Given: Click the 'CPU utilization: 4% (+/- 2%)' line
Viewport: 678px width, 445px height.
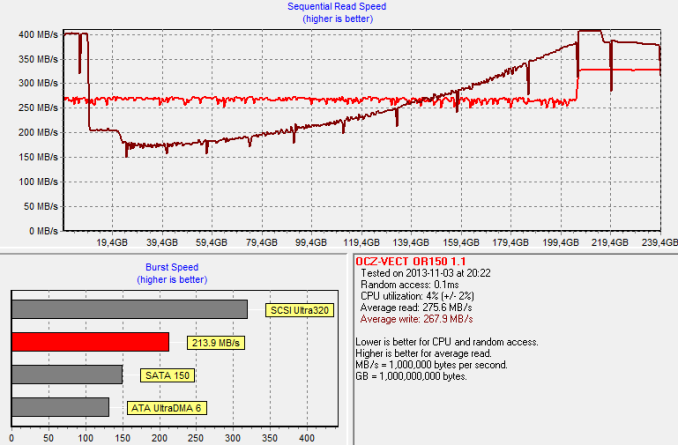Looking at the screenshot, I should (417, 296).
